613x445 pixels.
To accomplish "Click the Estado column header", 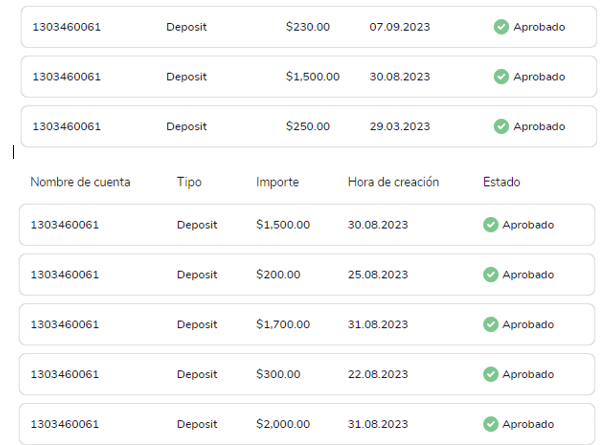I will coord(501,182).
